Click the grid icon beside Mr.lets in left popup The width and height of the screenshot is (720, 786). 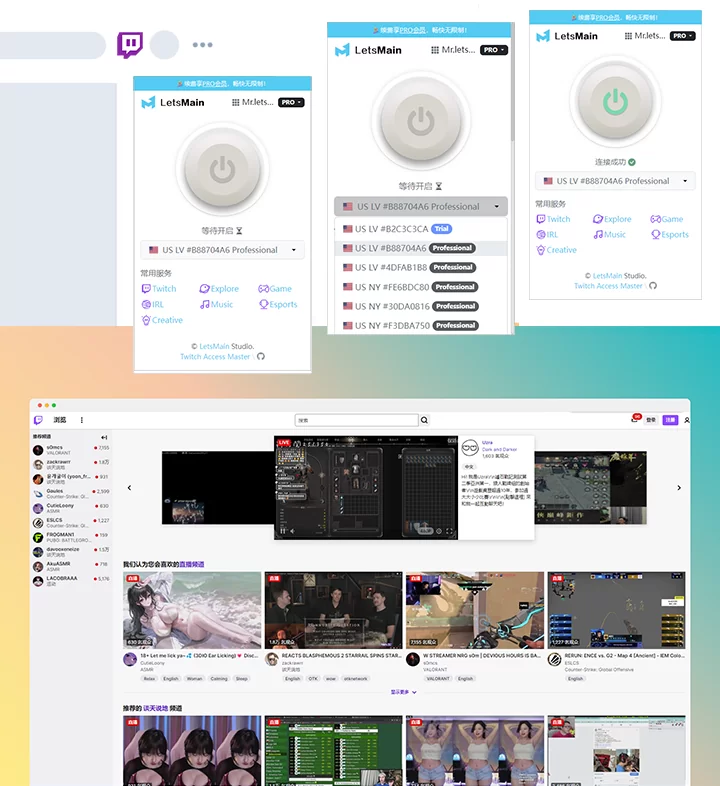click(x=236, y=102)
